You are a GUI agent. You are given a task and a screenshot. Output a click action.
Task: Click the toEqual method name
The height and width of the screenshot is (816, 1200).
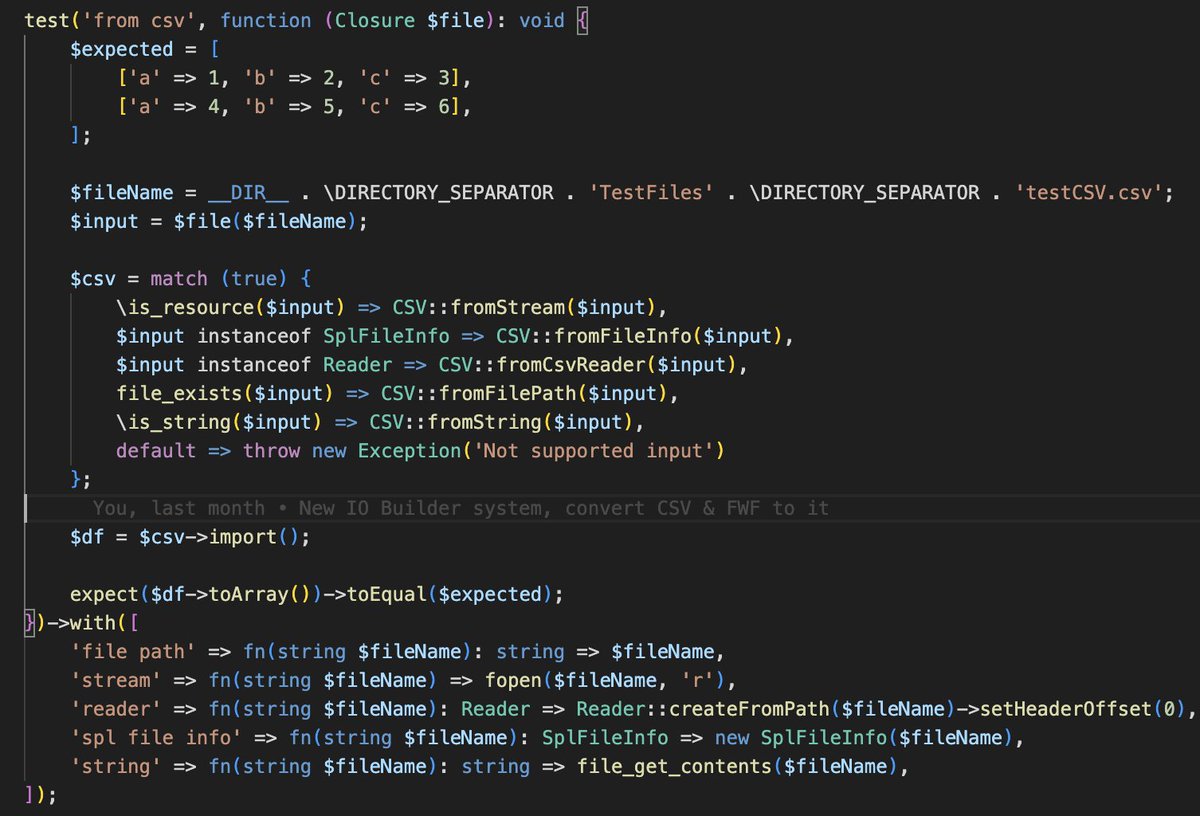point(387,594)
